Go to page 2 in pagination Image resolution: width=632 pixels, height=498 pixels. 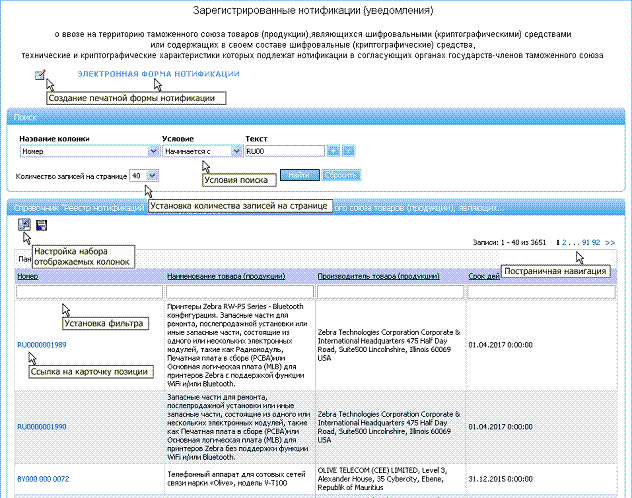point(564,242)
